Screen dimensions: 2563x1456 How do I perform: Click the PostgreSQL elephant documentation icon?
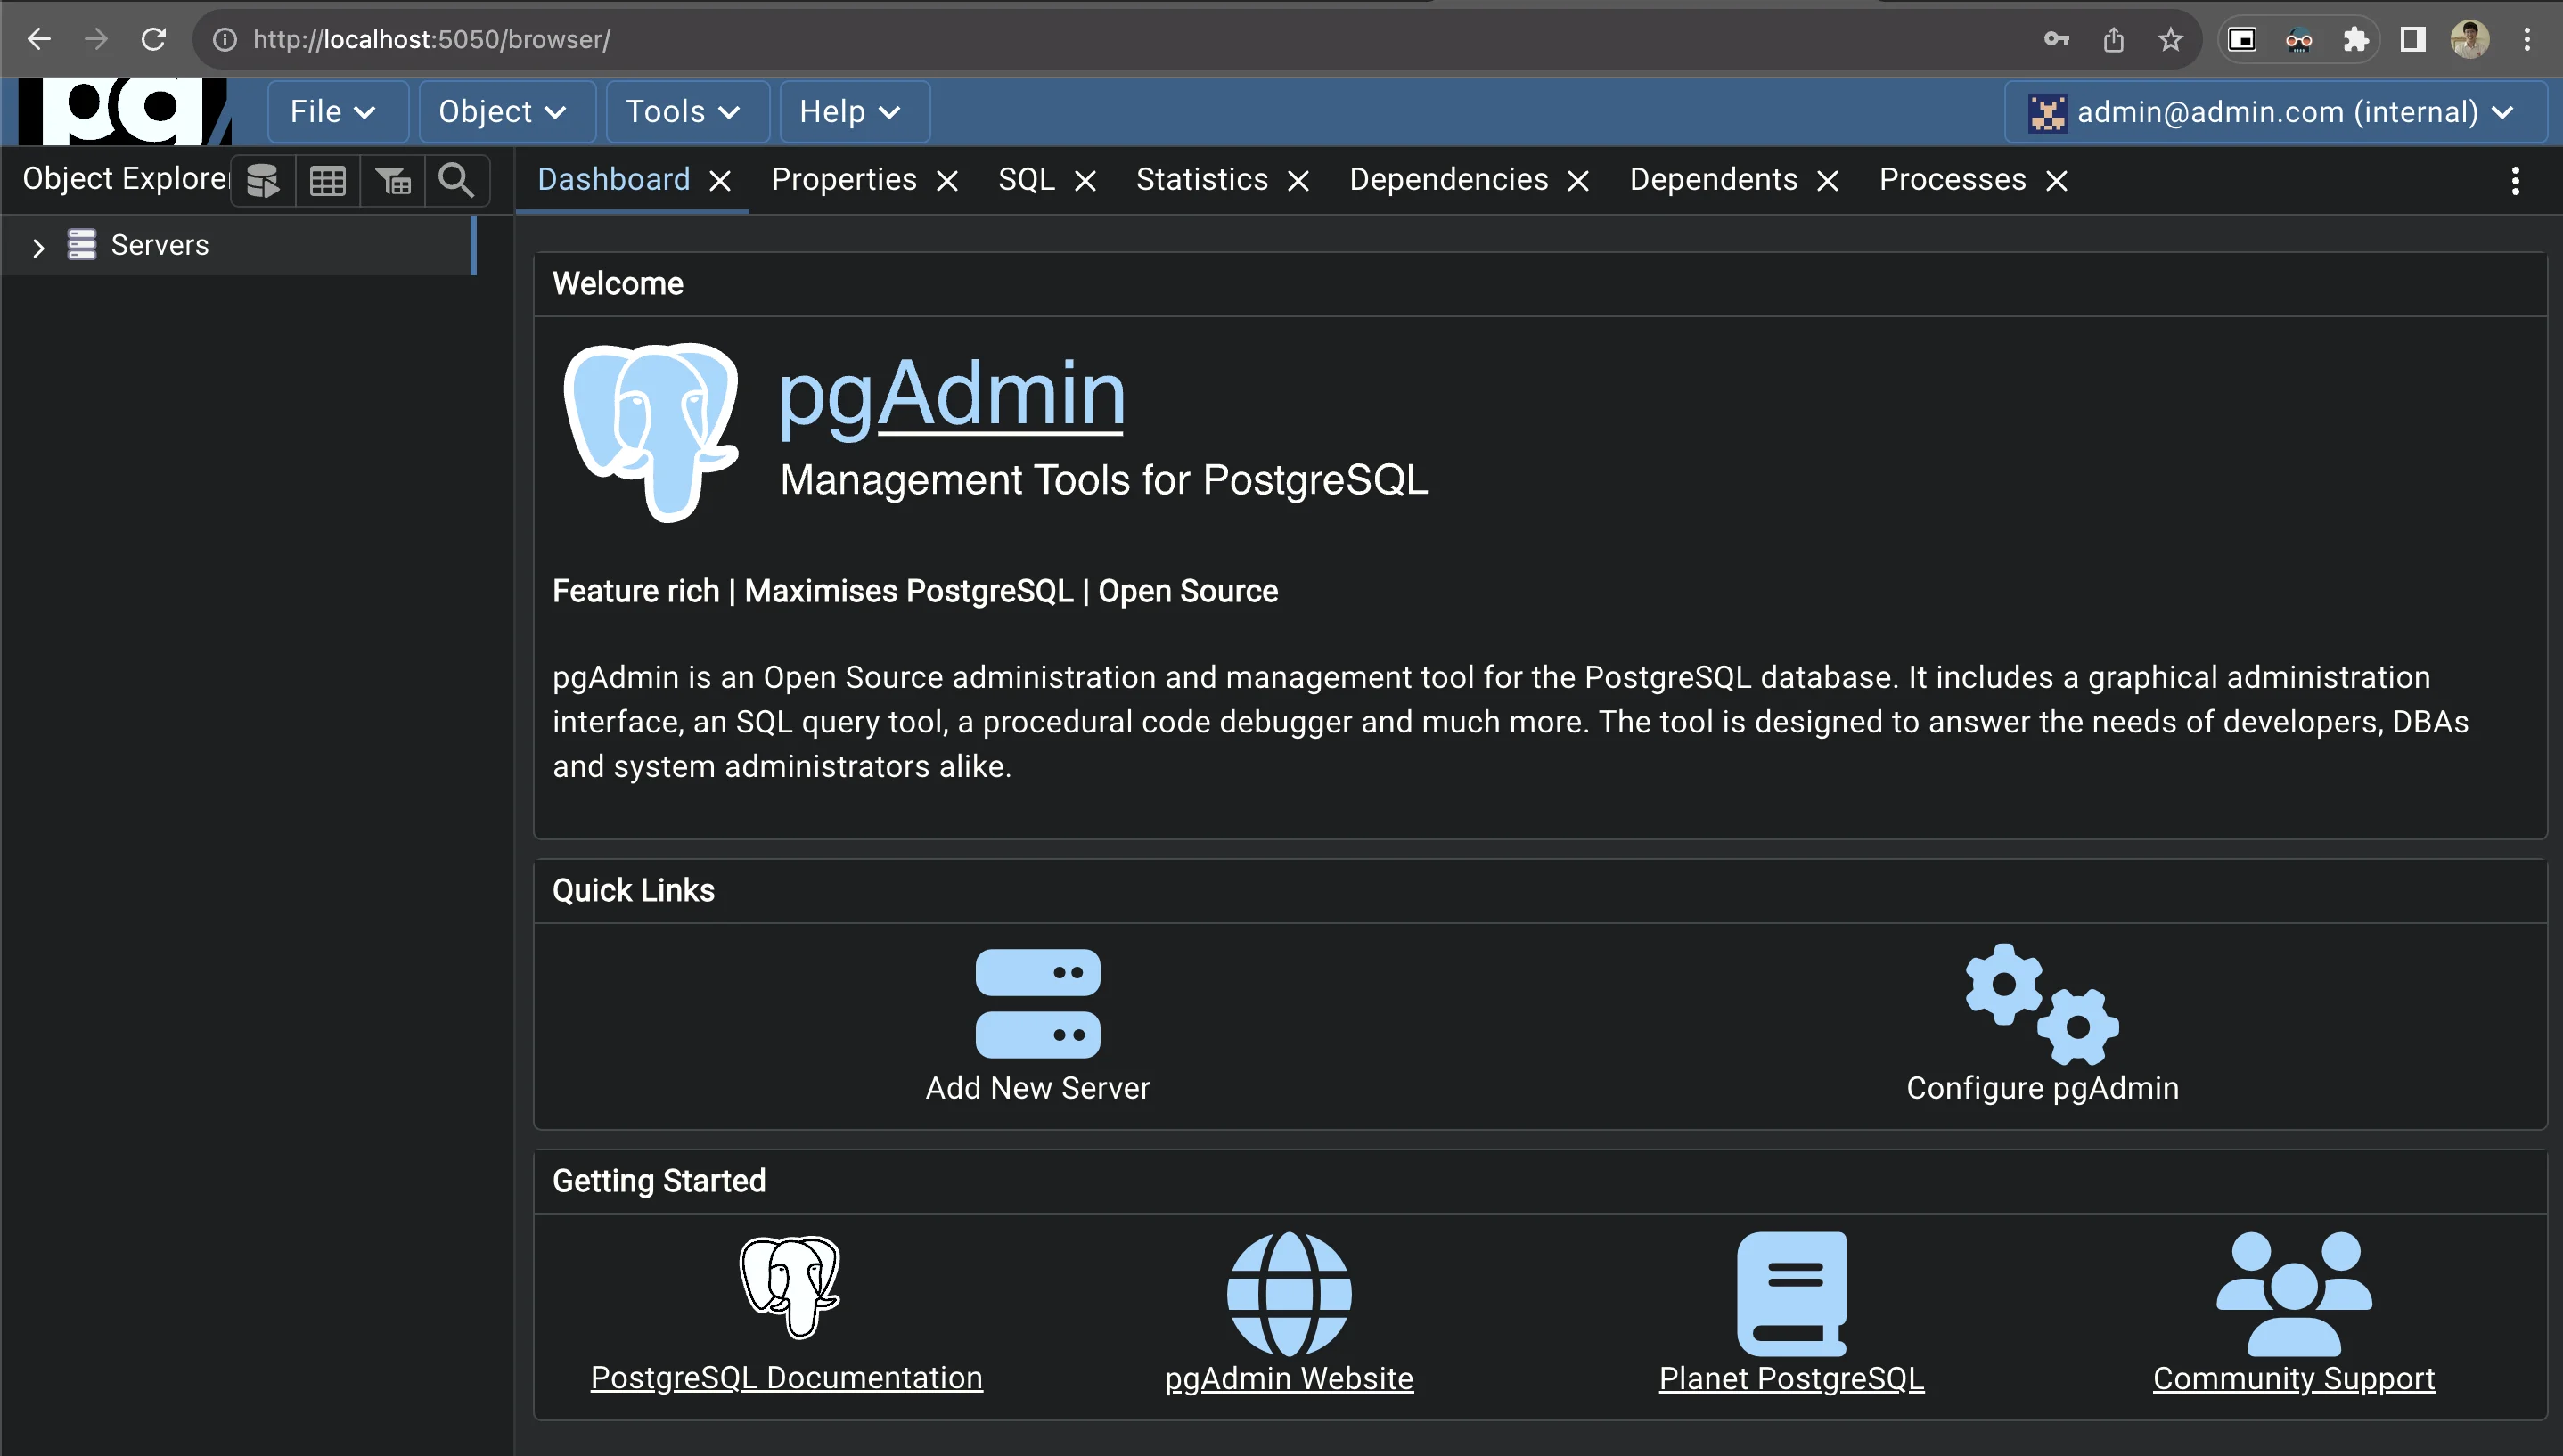click(x=788, y=1287)
